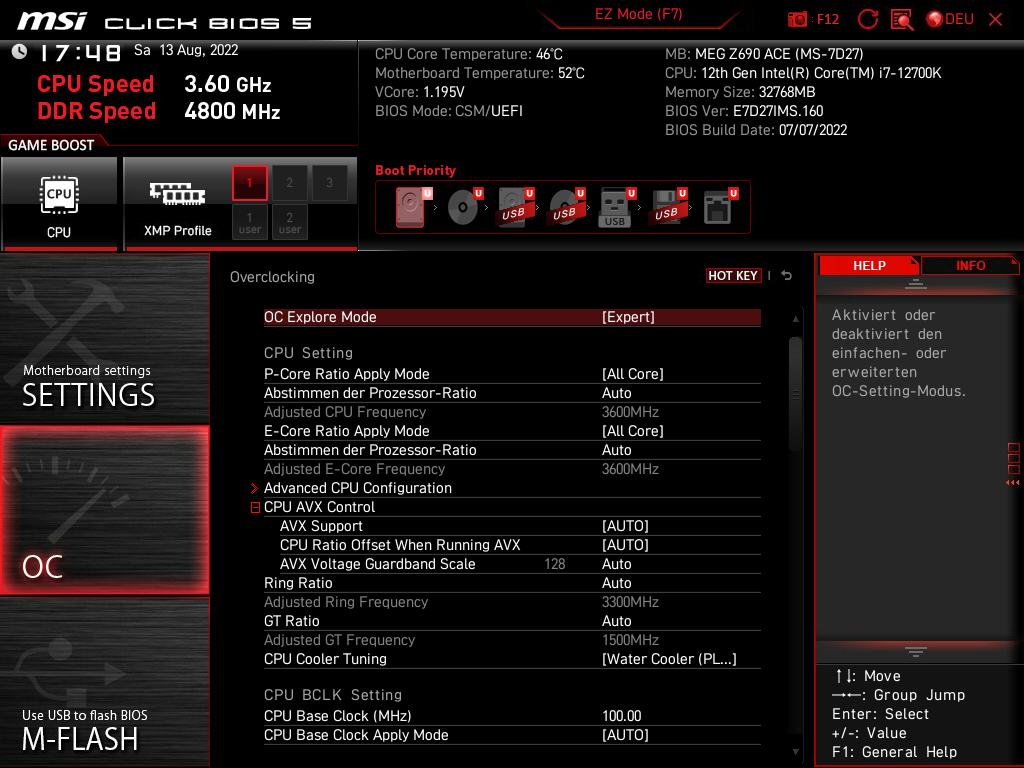The image size is (1024, 768).
Task: Edit CPU Base Clock (MHz) value
Action: (621, 716)
